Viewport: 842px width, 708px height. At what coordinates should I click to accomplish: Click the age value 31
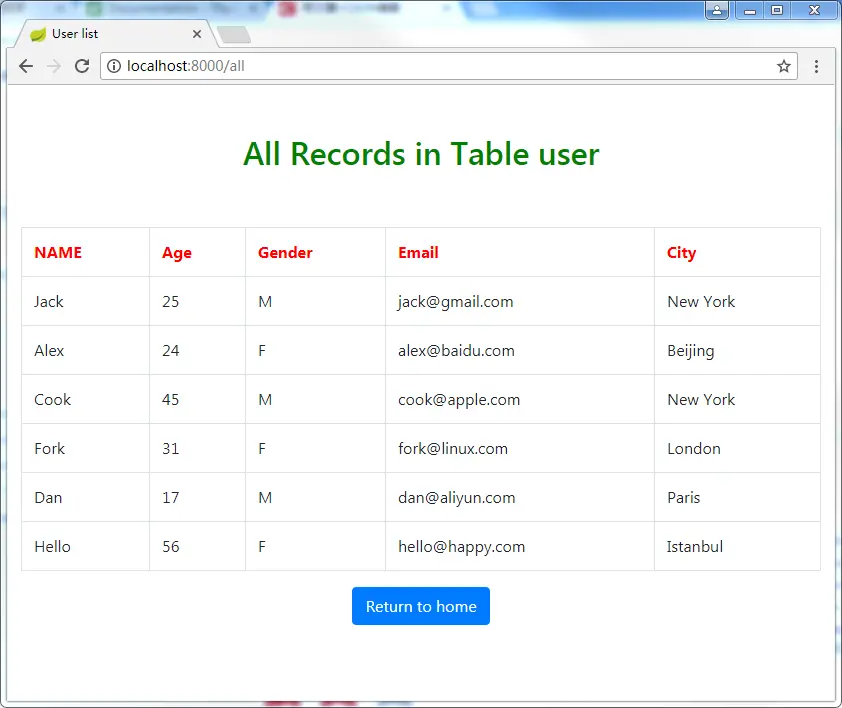pyautogui.click(x=171, y=449)
